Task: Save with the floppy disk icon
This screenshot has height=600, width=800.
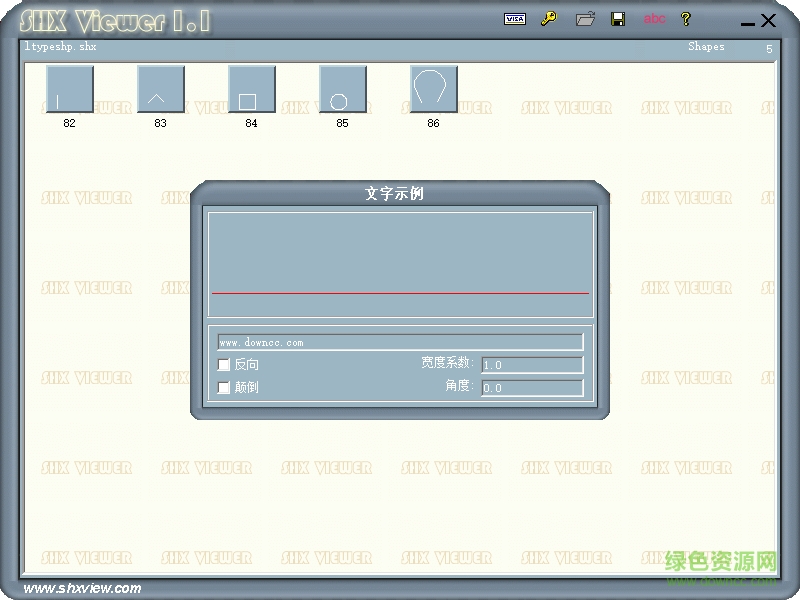Action: point(618,19)
